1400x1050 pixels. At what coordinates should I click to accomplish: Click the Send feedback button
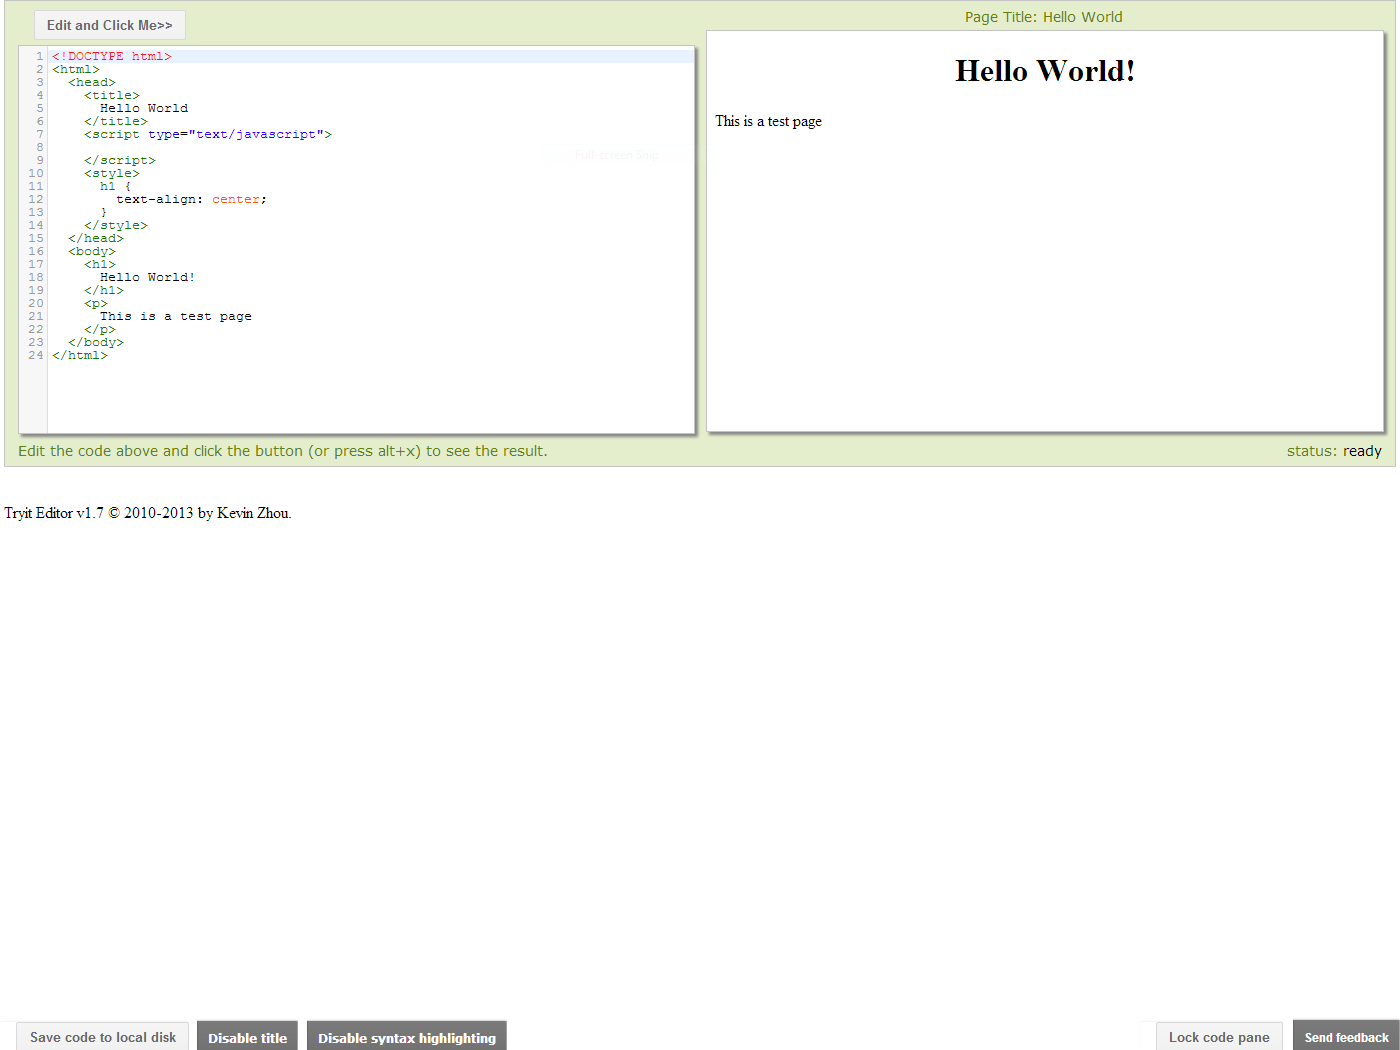[x=1345, y=1037]
